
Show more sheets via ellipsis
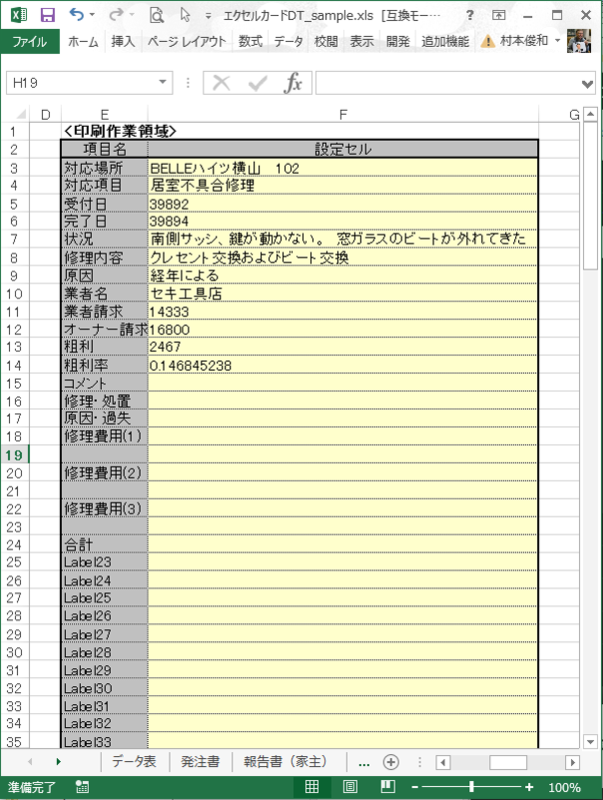364,762
